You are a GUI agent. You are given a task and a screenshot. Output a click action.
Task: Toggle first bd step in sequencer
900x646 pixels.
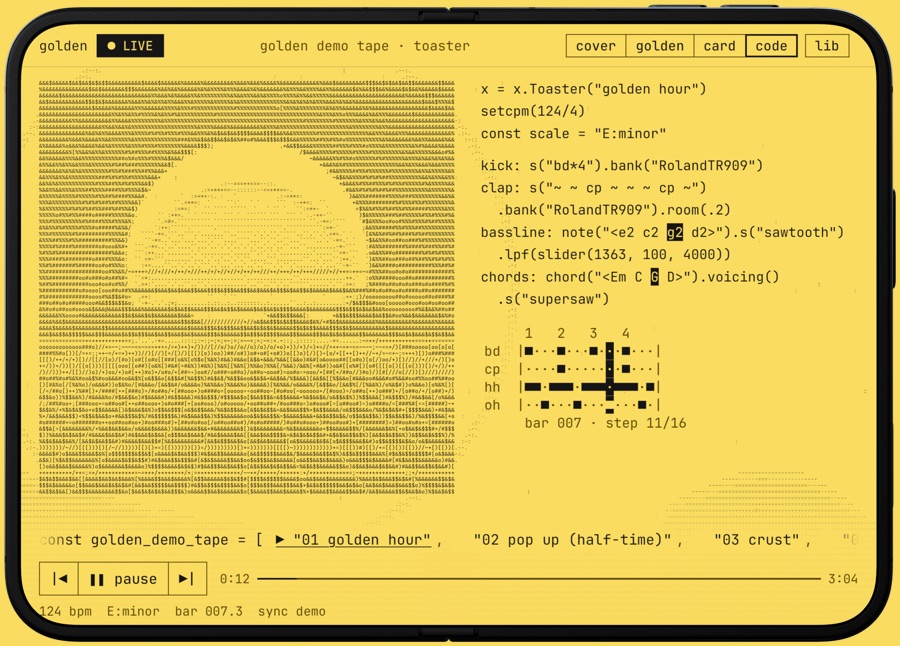529,351
